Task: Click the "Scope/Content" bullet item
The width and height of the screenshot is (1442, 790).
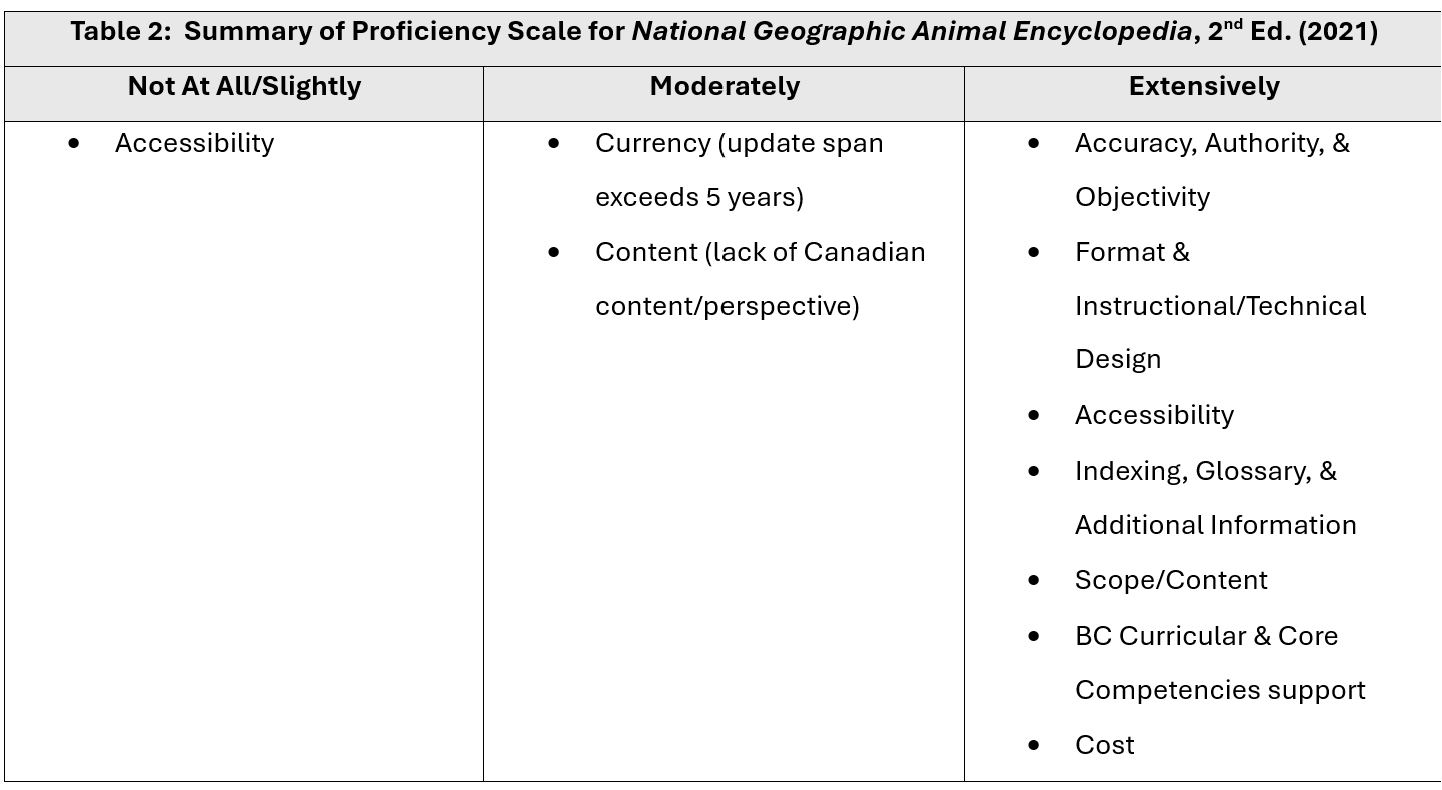Action: coord(1171,580)
